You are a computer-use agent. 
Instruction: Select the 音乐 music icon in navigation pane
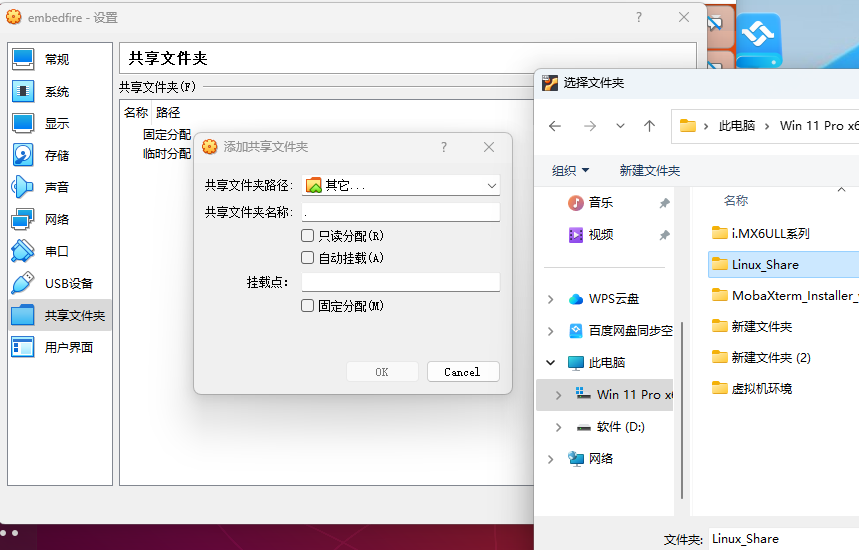click(x=575, y=203)
